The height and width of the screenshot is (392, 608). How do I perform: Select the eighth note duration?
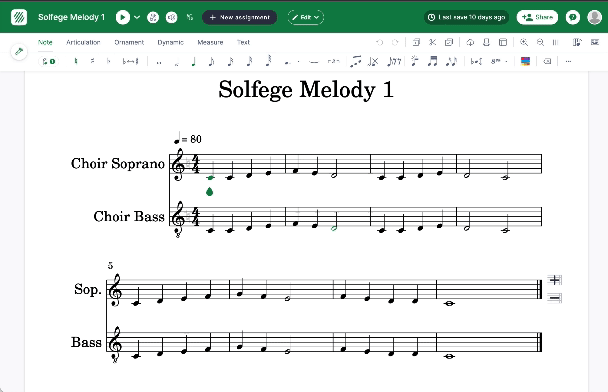[211, 61]
